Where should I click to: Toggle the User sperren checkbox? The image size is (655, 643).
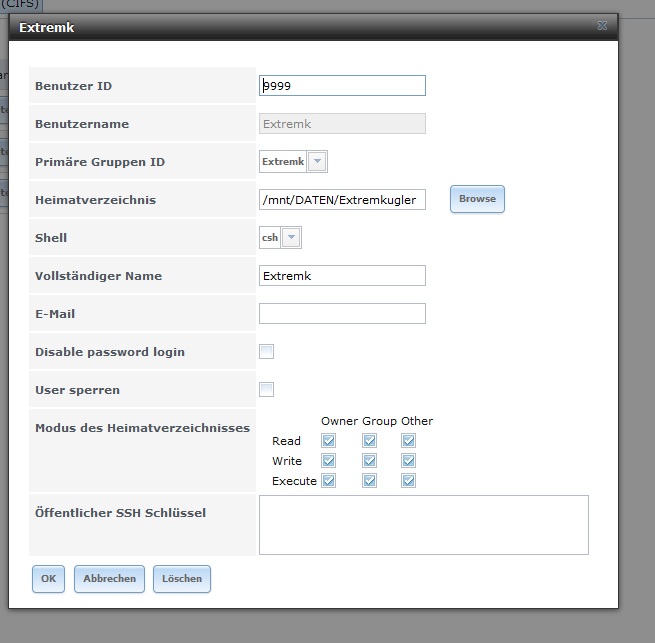[267, 389]
